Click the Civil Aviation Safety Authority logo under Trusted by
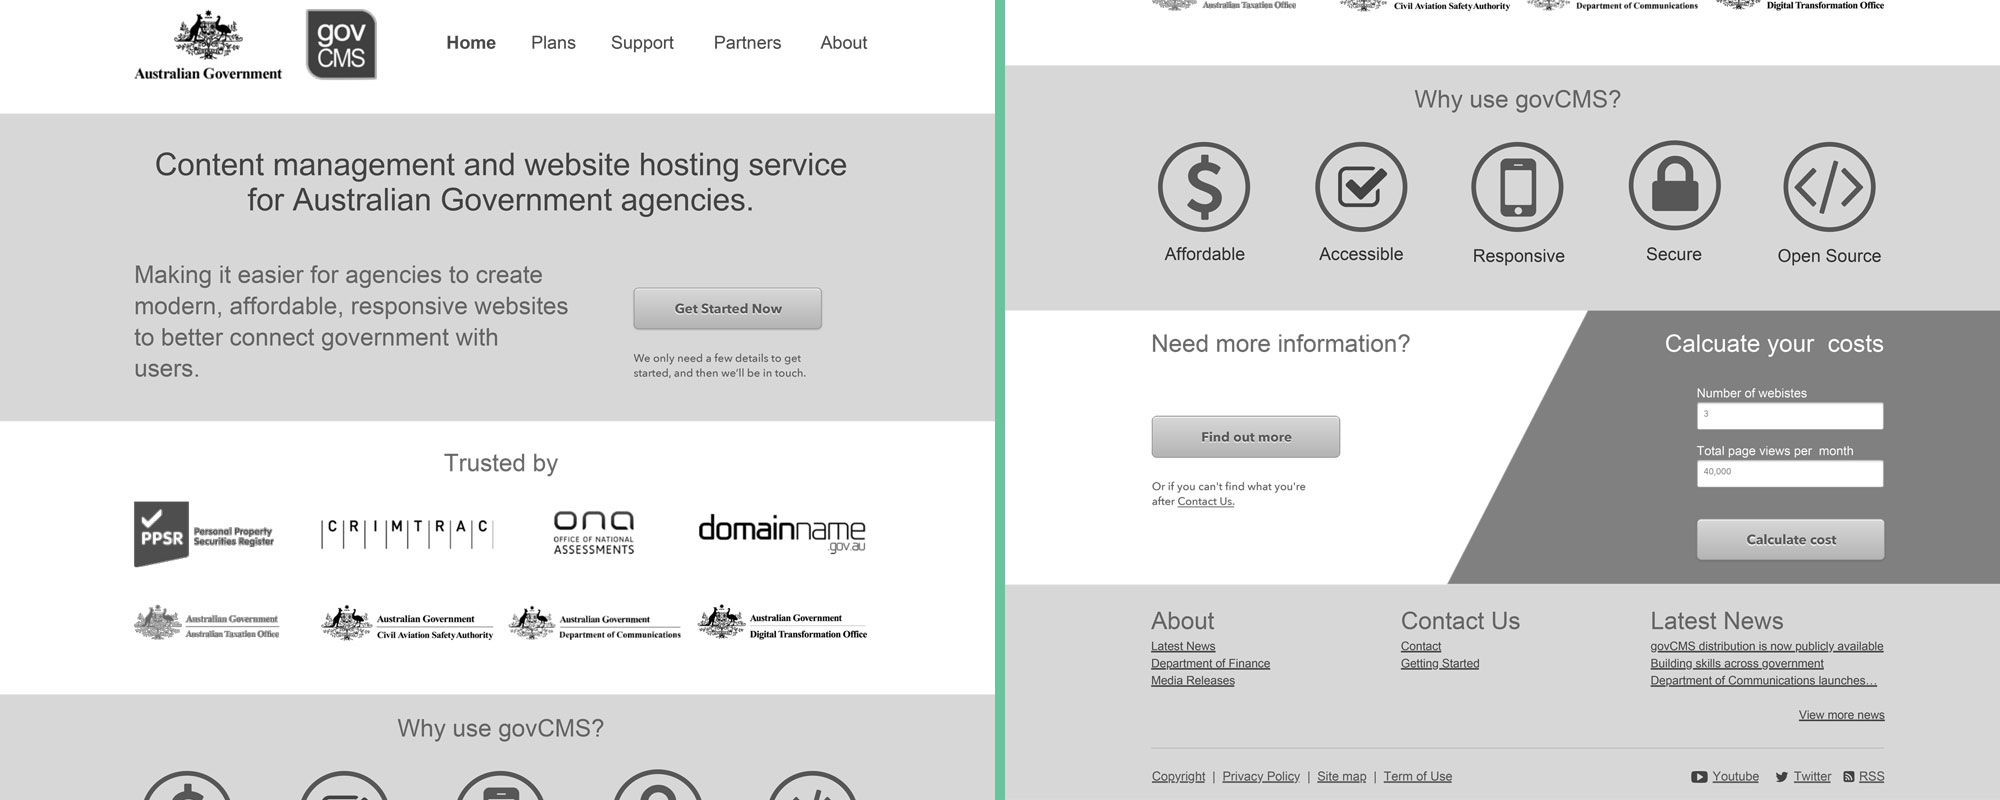Viewport: 2000px width, 800px height. point(407,623)
